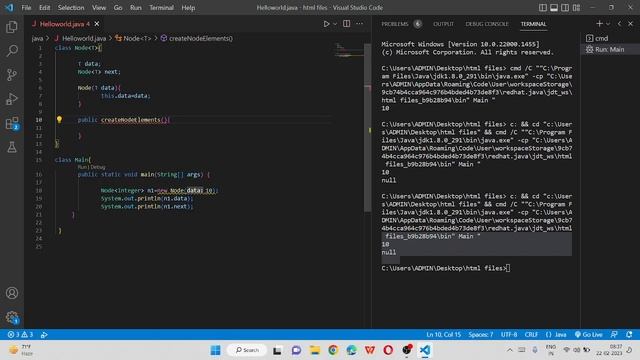640x360 pixels.
Task: Open the Go menu
Action: 118,8
